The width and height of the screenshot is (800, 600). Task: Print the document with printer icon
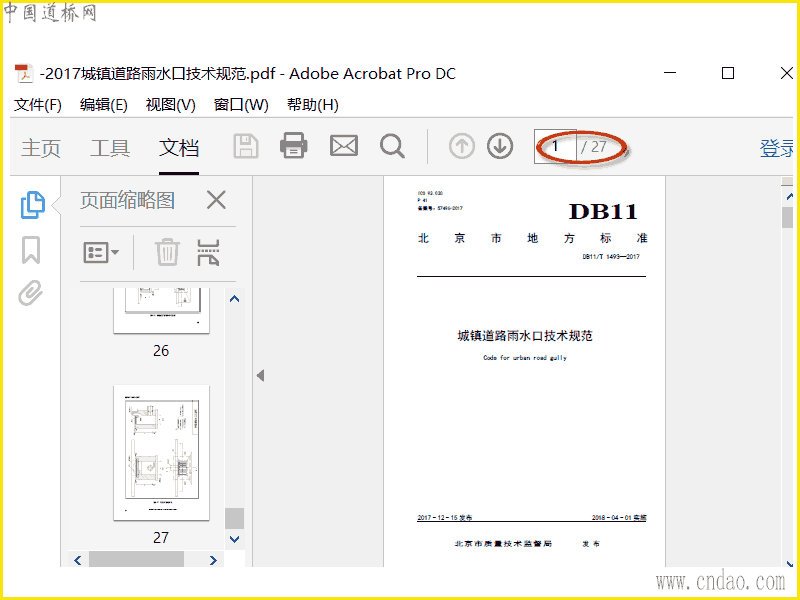pos(294,145)
